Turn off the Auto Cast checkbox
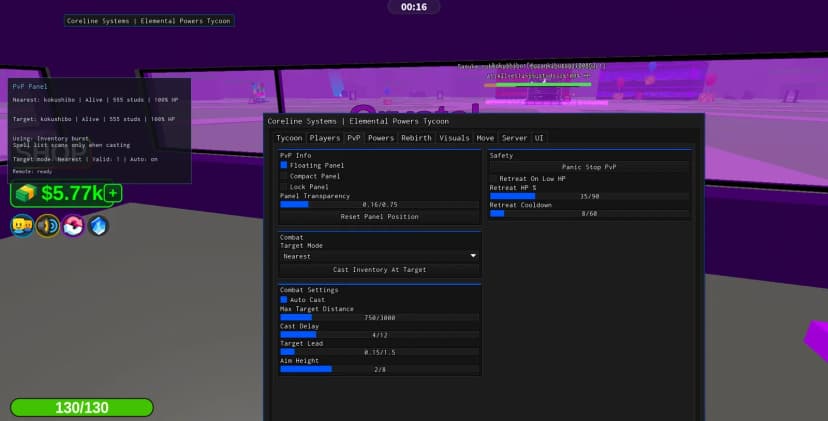 [x=284, y=300]
